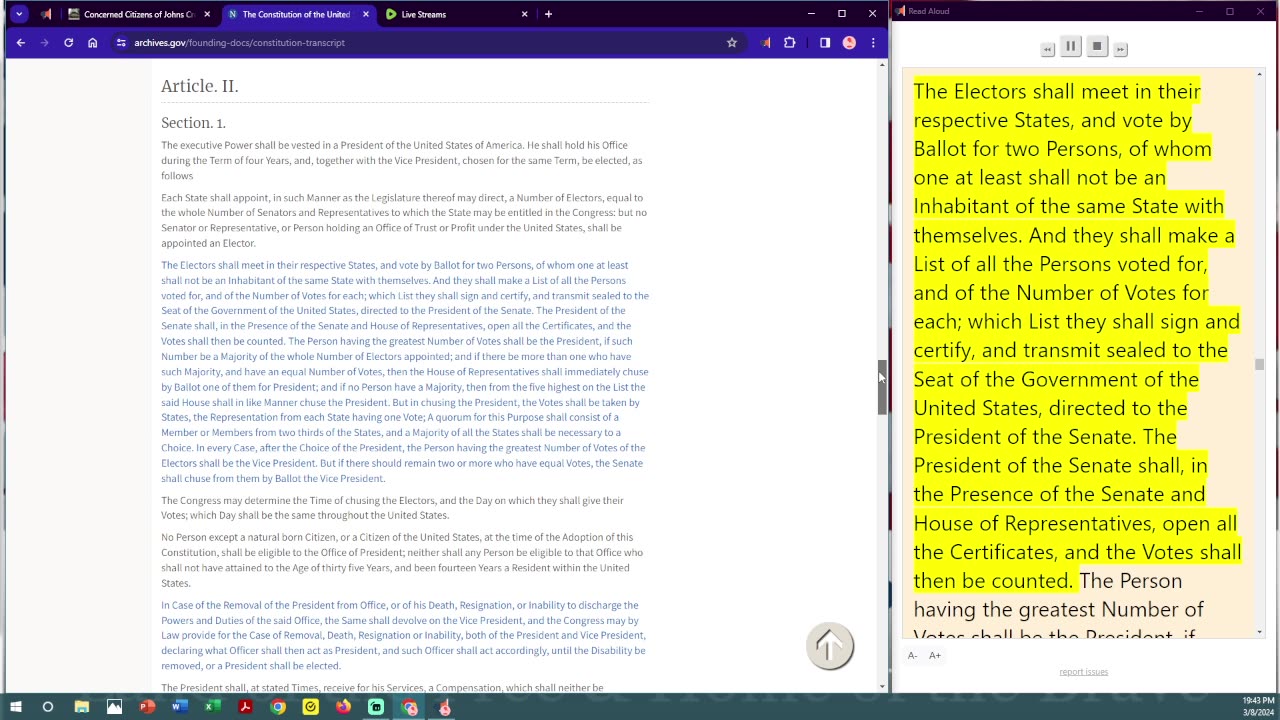Open Chrome three-dot menu

click(x=873, y=42)
